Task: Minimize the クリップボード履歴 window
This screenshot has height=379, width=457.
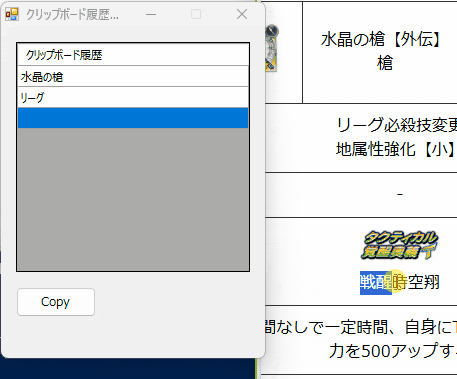Action: [151, 14]
